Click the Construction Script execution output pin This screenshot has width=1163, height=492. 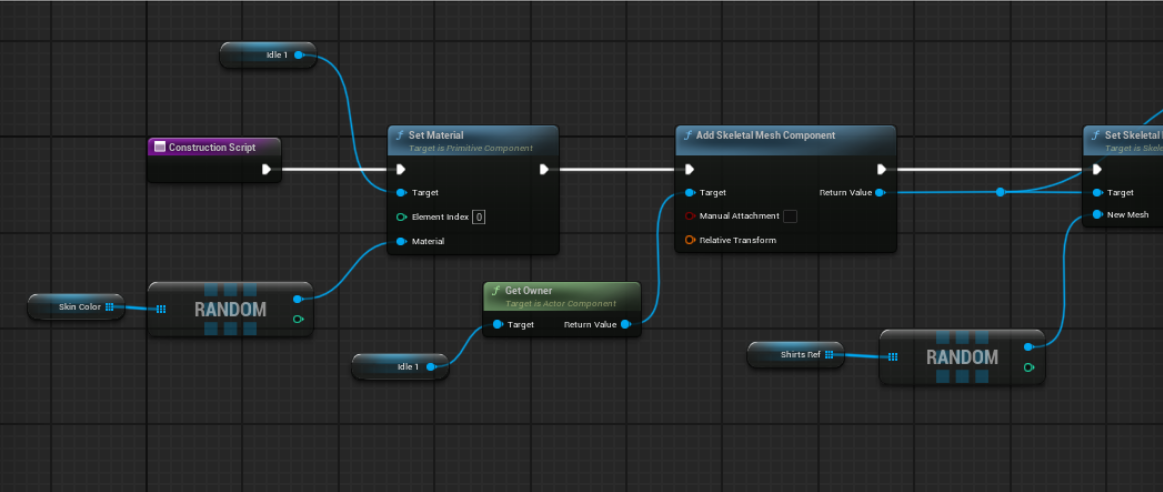(x=266, y=169)
